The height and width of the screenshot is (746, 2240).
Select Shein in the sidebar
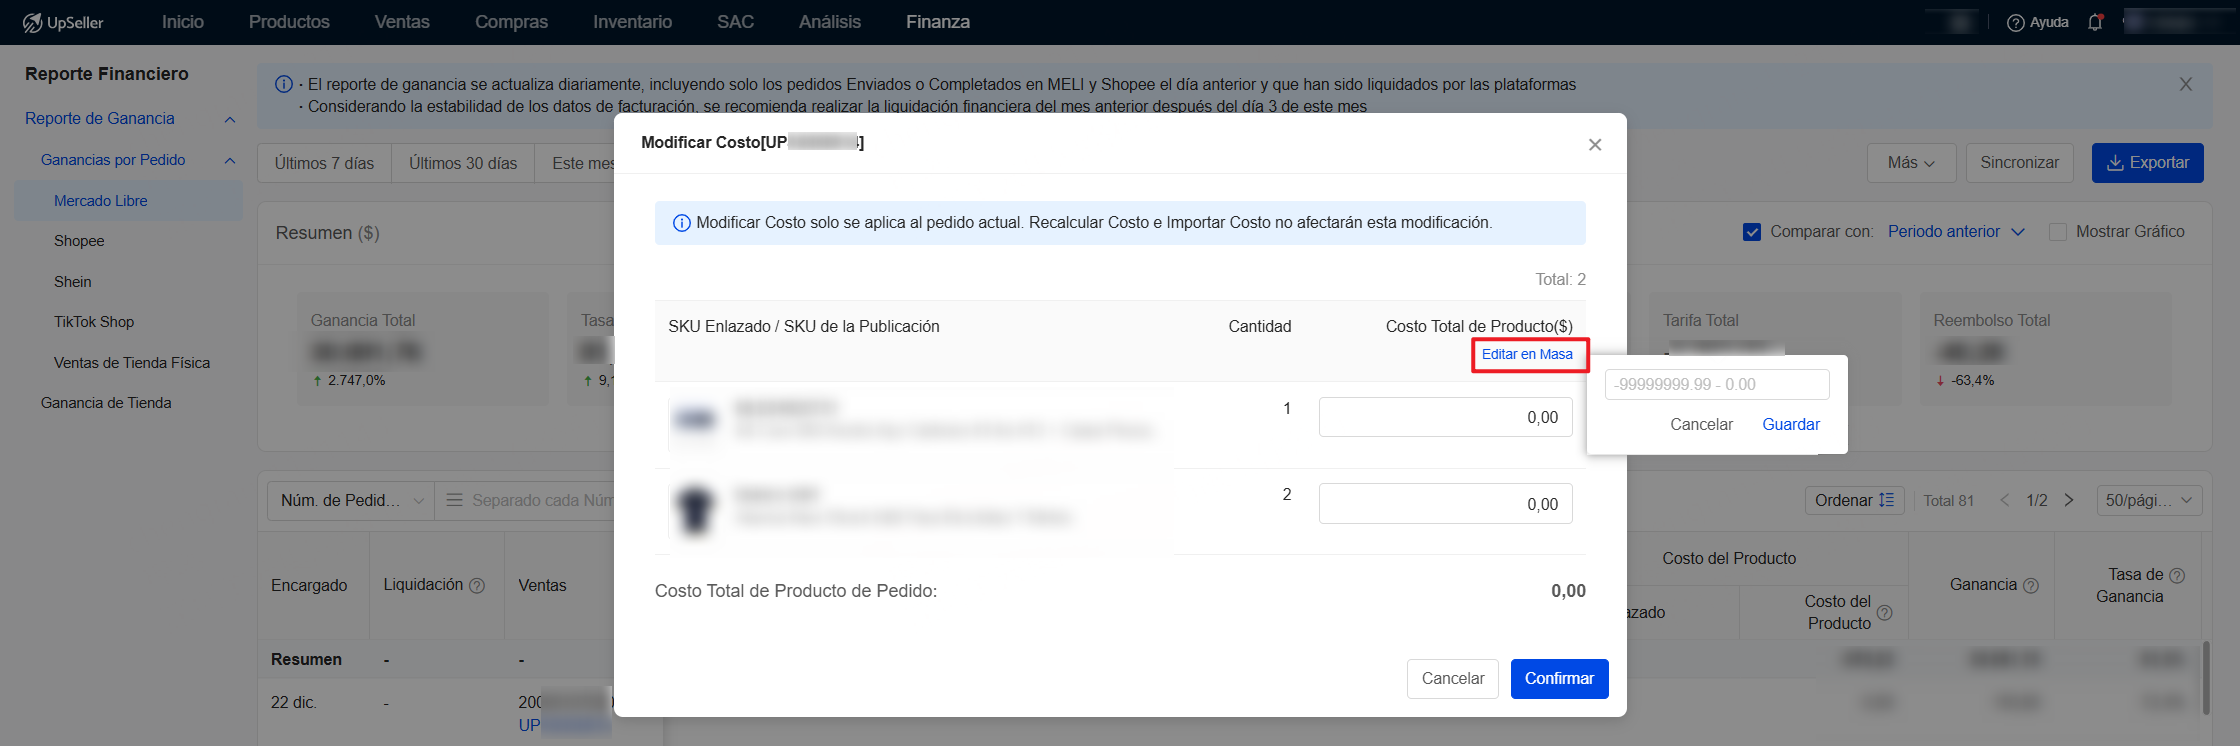coord(72,282)
